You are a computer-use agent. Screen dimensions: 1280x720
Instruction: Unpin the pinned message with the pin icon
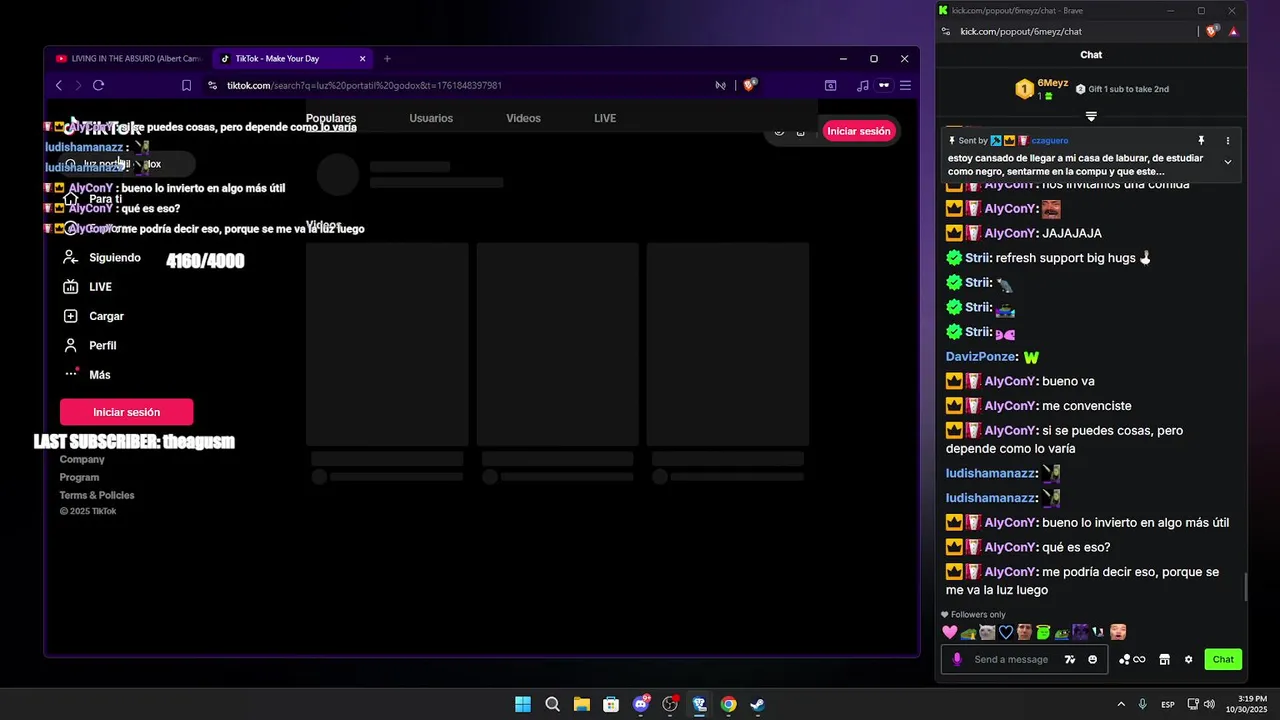pos(1201,141)
